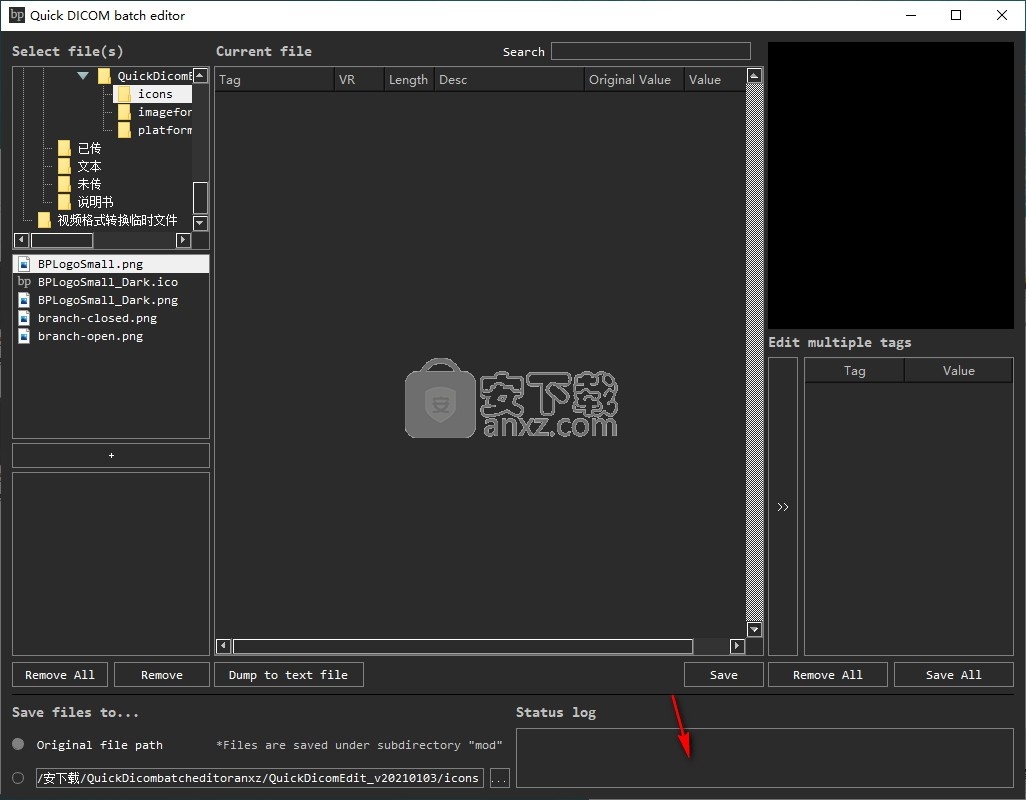Viewport: 1026px width, 800px height.
Task: Click the left Remove All button
Action: click(x=60, y=674)
